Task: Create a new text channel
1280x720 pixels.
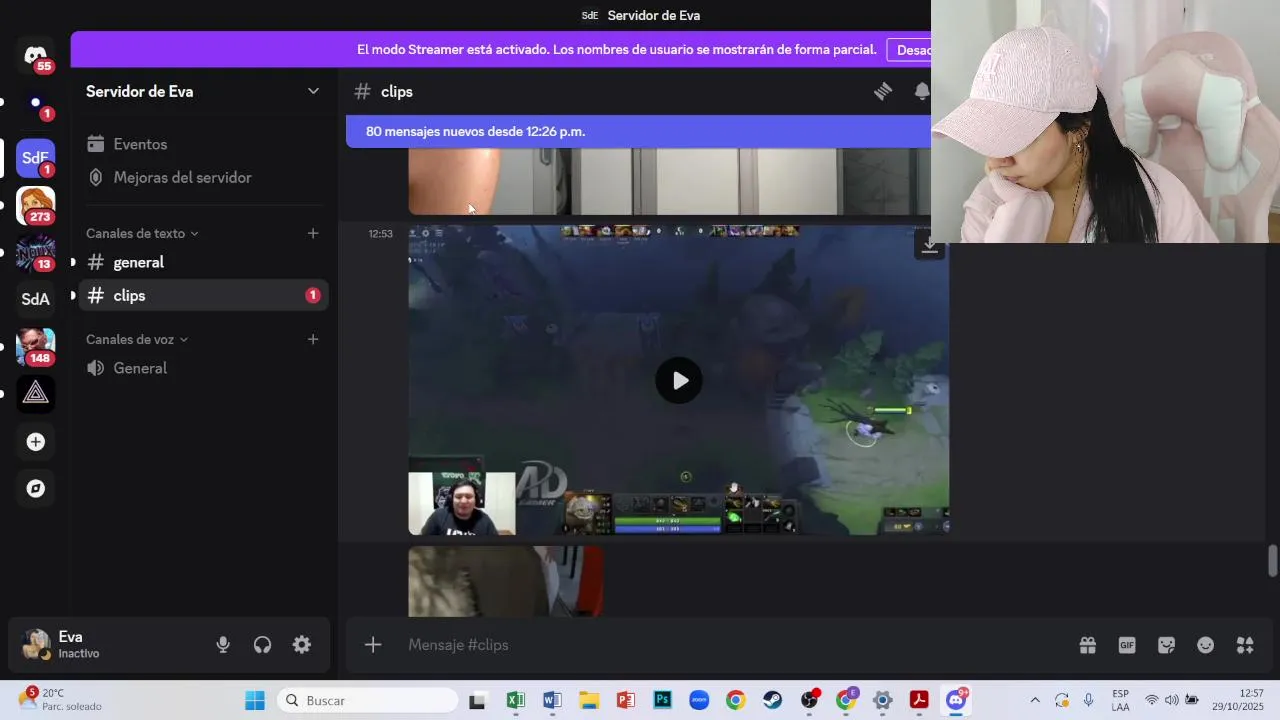Action: click(313, 233)
